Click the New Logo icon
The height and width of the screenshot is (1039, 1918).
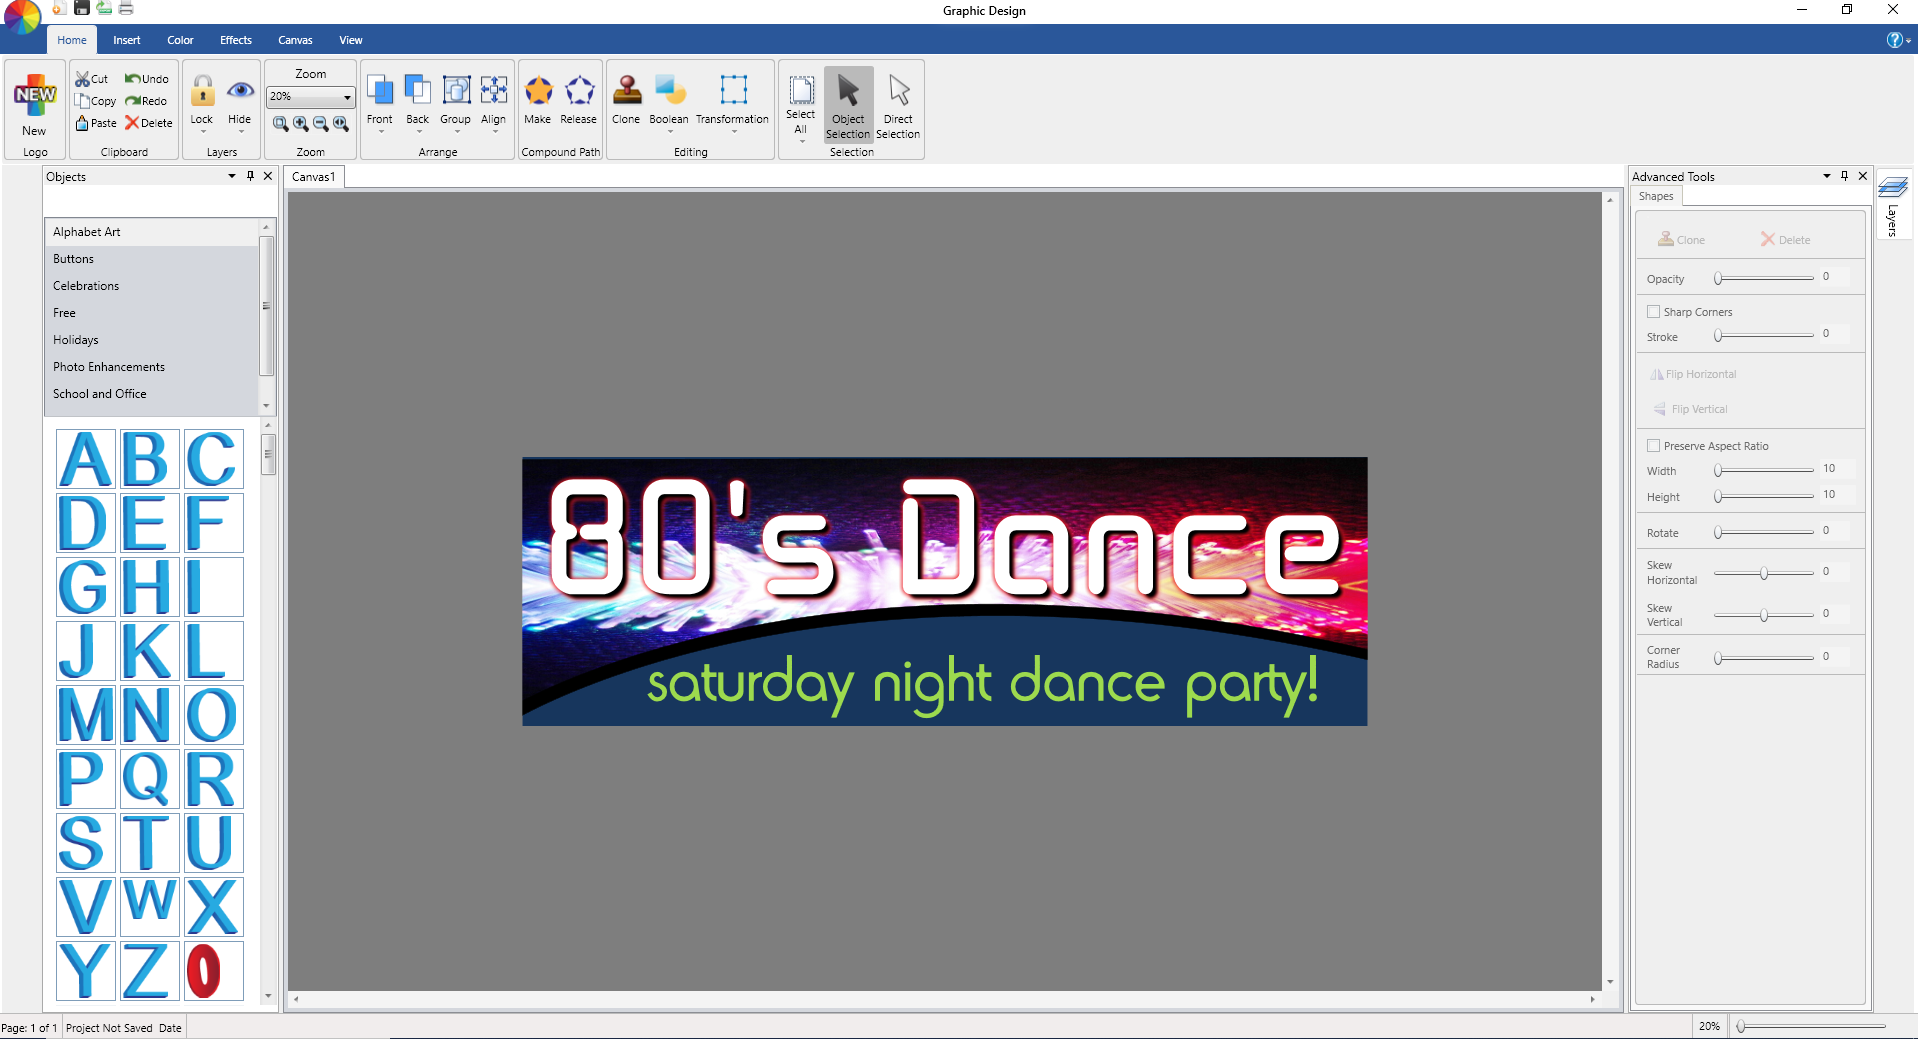(x=35, y=97)
